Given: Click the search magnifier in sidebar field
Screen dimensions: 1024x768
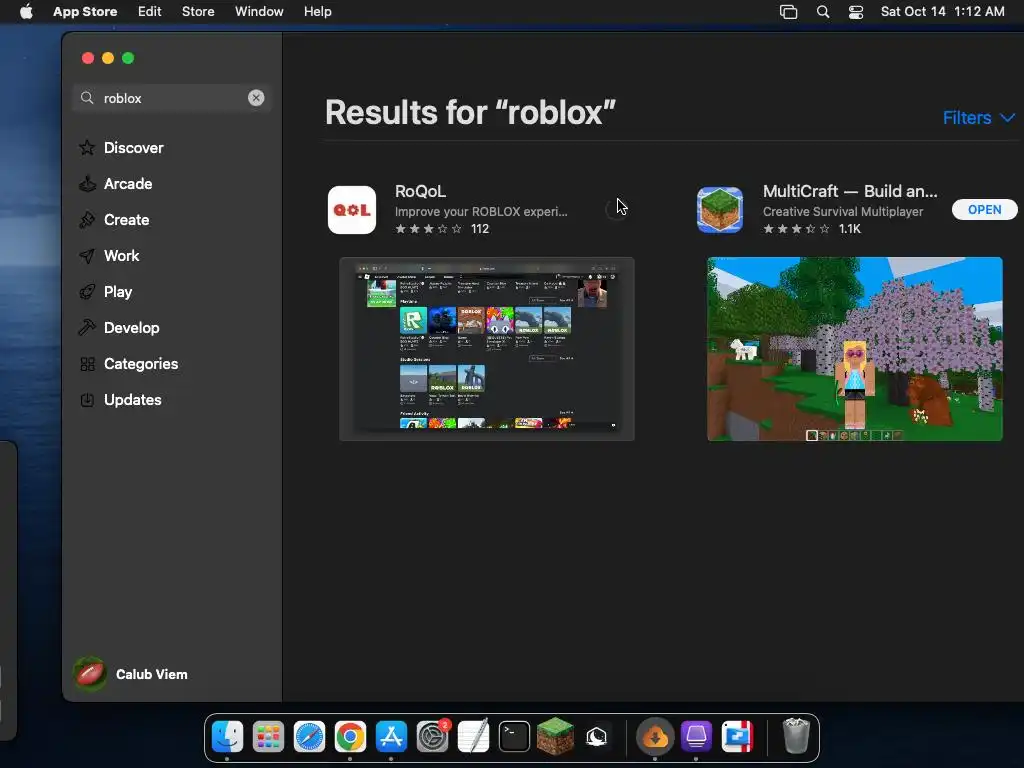Looking at the screenshot, I should coord(87,98).
